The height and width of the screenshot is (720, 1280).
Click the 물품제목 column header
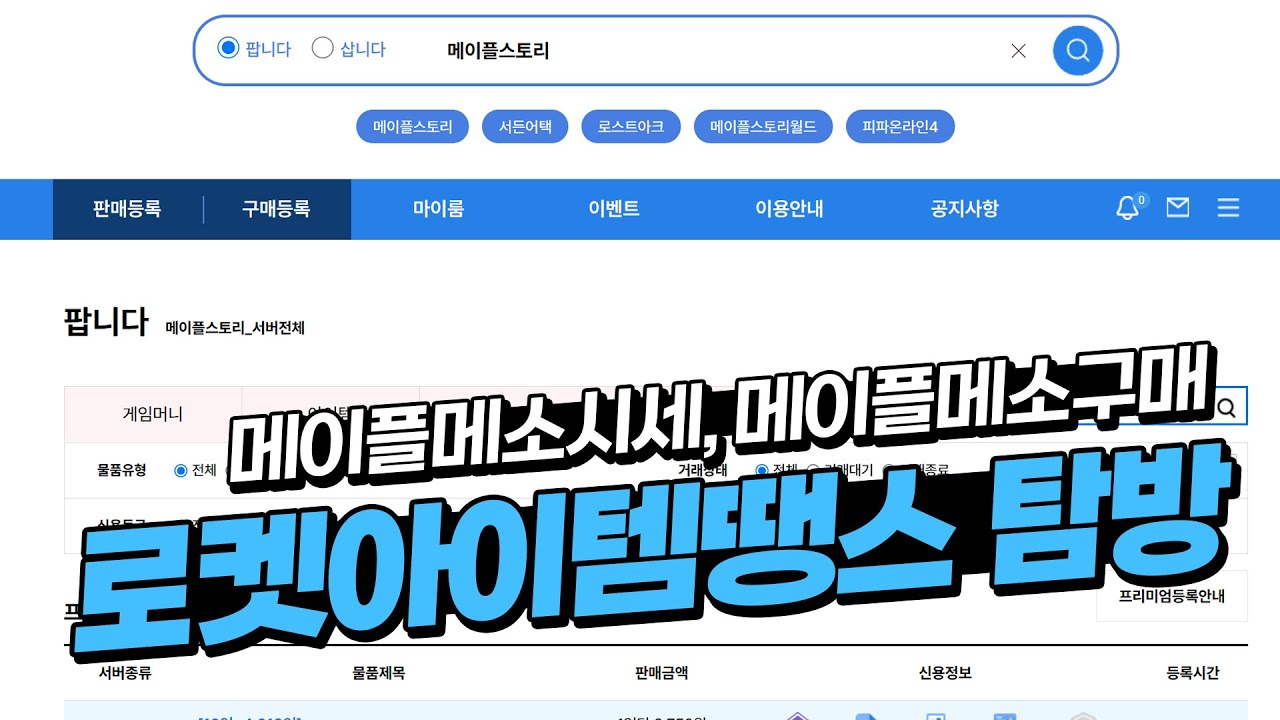pos(378,673)
